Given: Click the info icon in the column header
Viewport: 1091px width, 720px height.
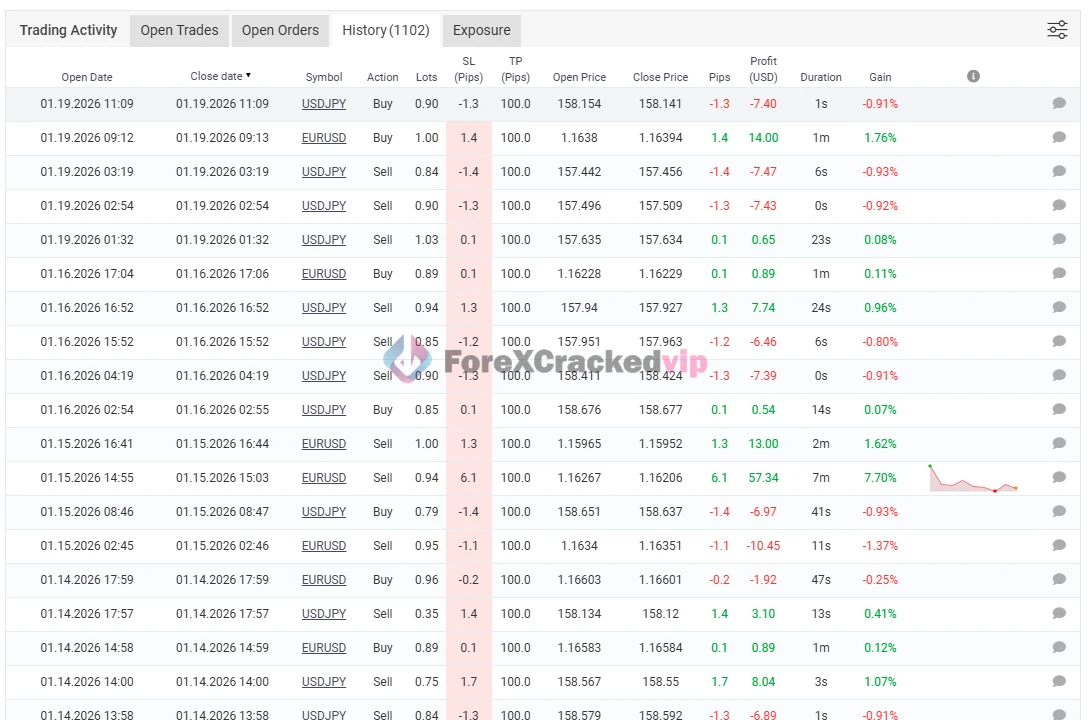Looking at the screenshot, I should [x=973, y=77].
